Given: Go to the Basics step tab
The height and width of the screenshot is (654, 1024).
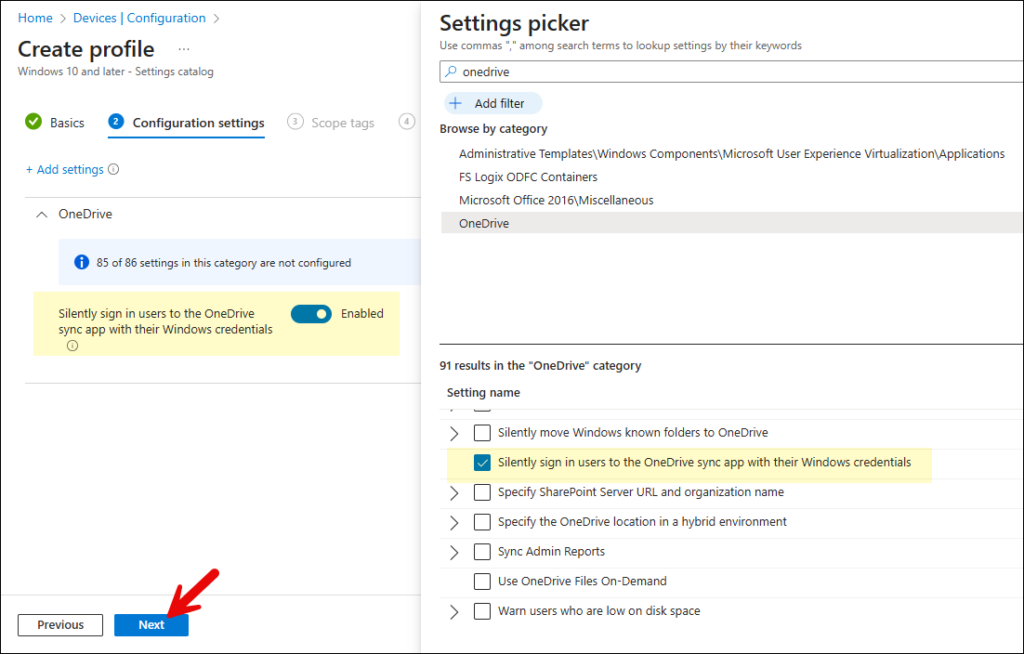Looking at the screenshot, I should point(55,122).
